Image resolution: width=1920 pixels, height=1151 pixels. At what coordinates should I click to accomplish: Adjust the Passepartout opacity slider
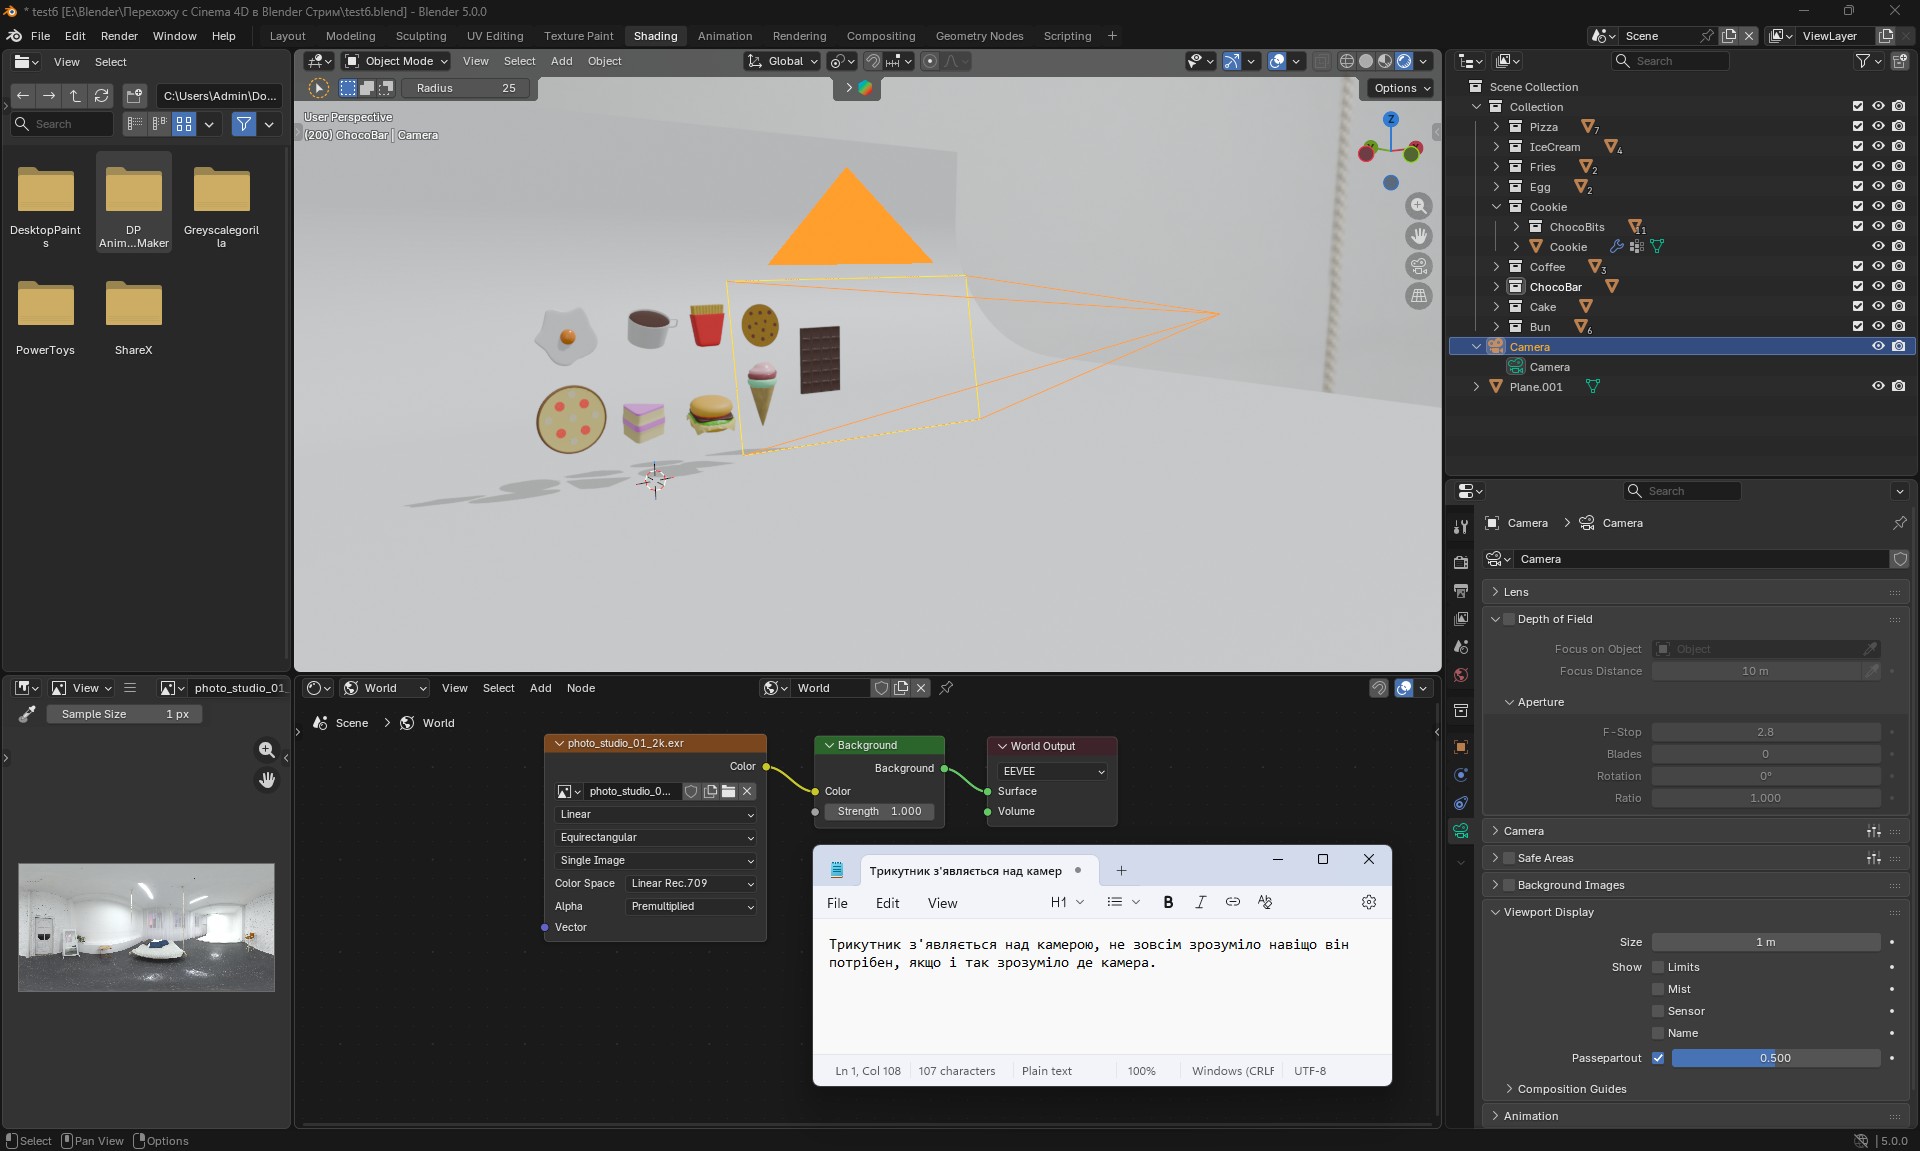1775,1058
